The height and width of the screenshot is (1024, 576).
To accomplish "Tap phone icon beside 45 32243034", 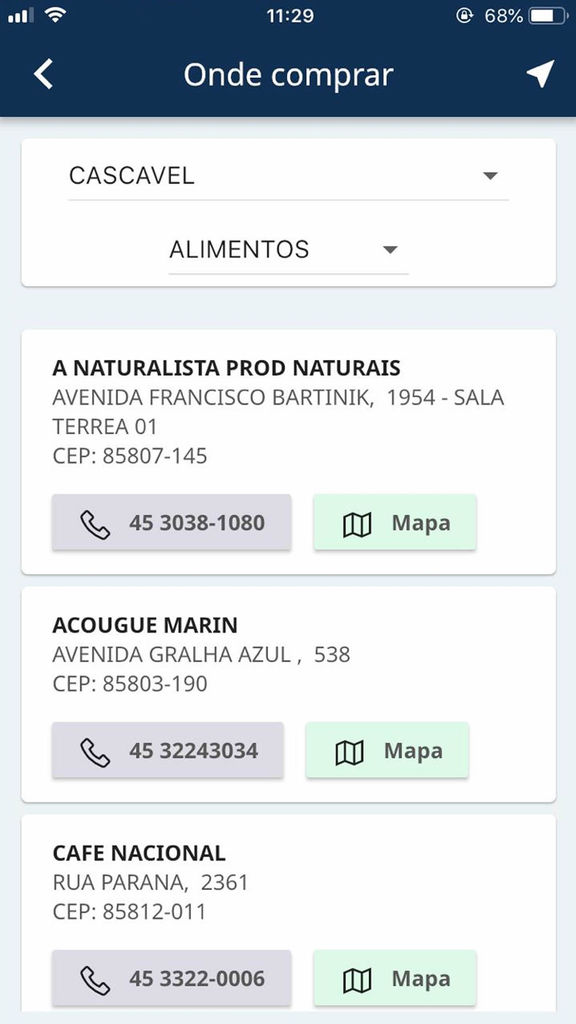I will coord(95,752).
